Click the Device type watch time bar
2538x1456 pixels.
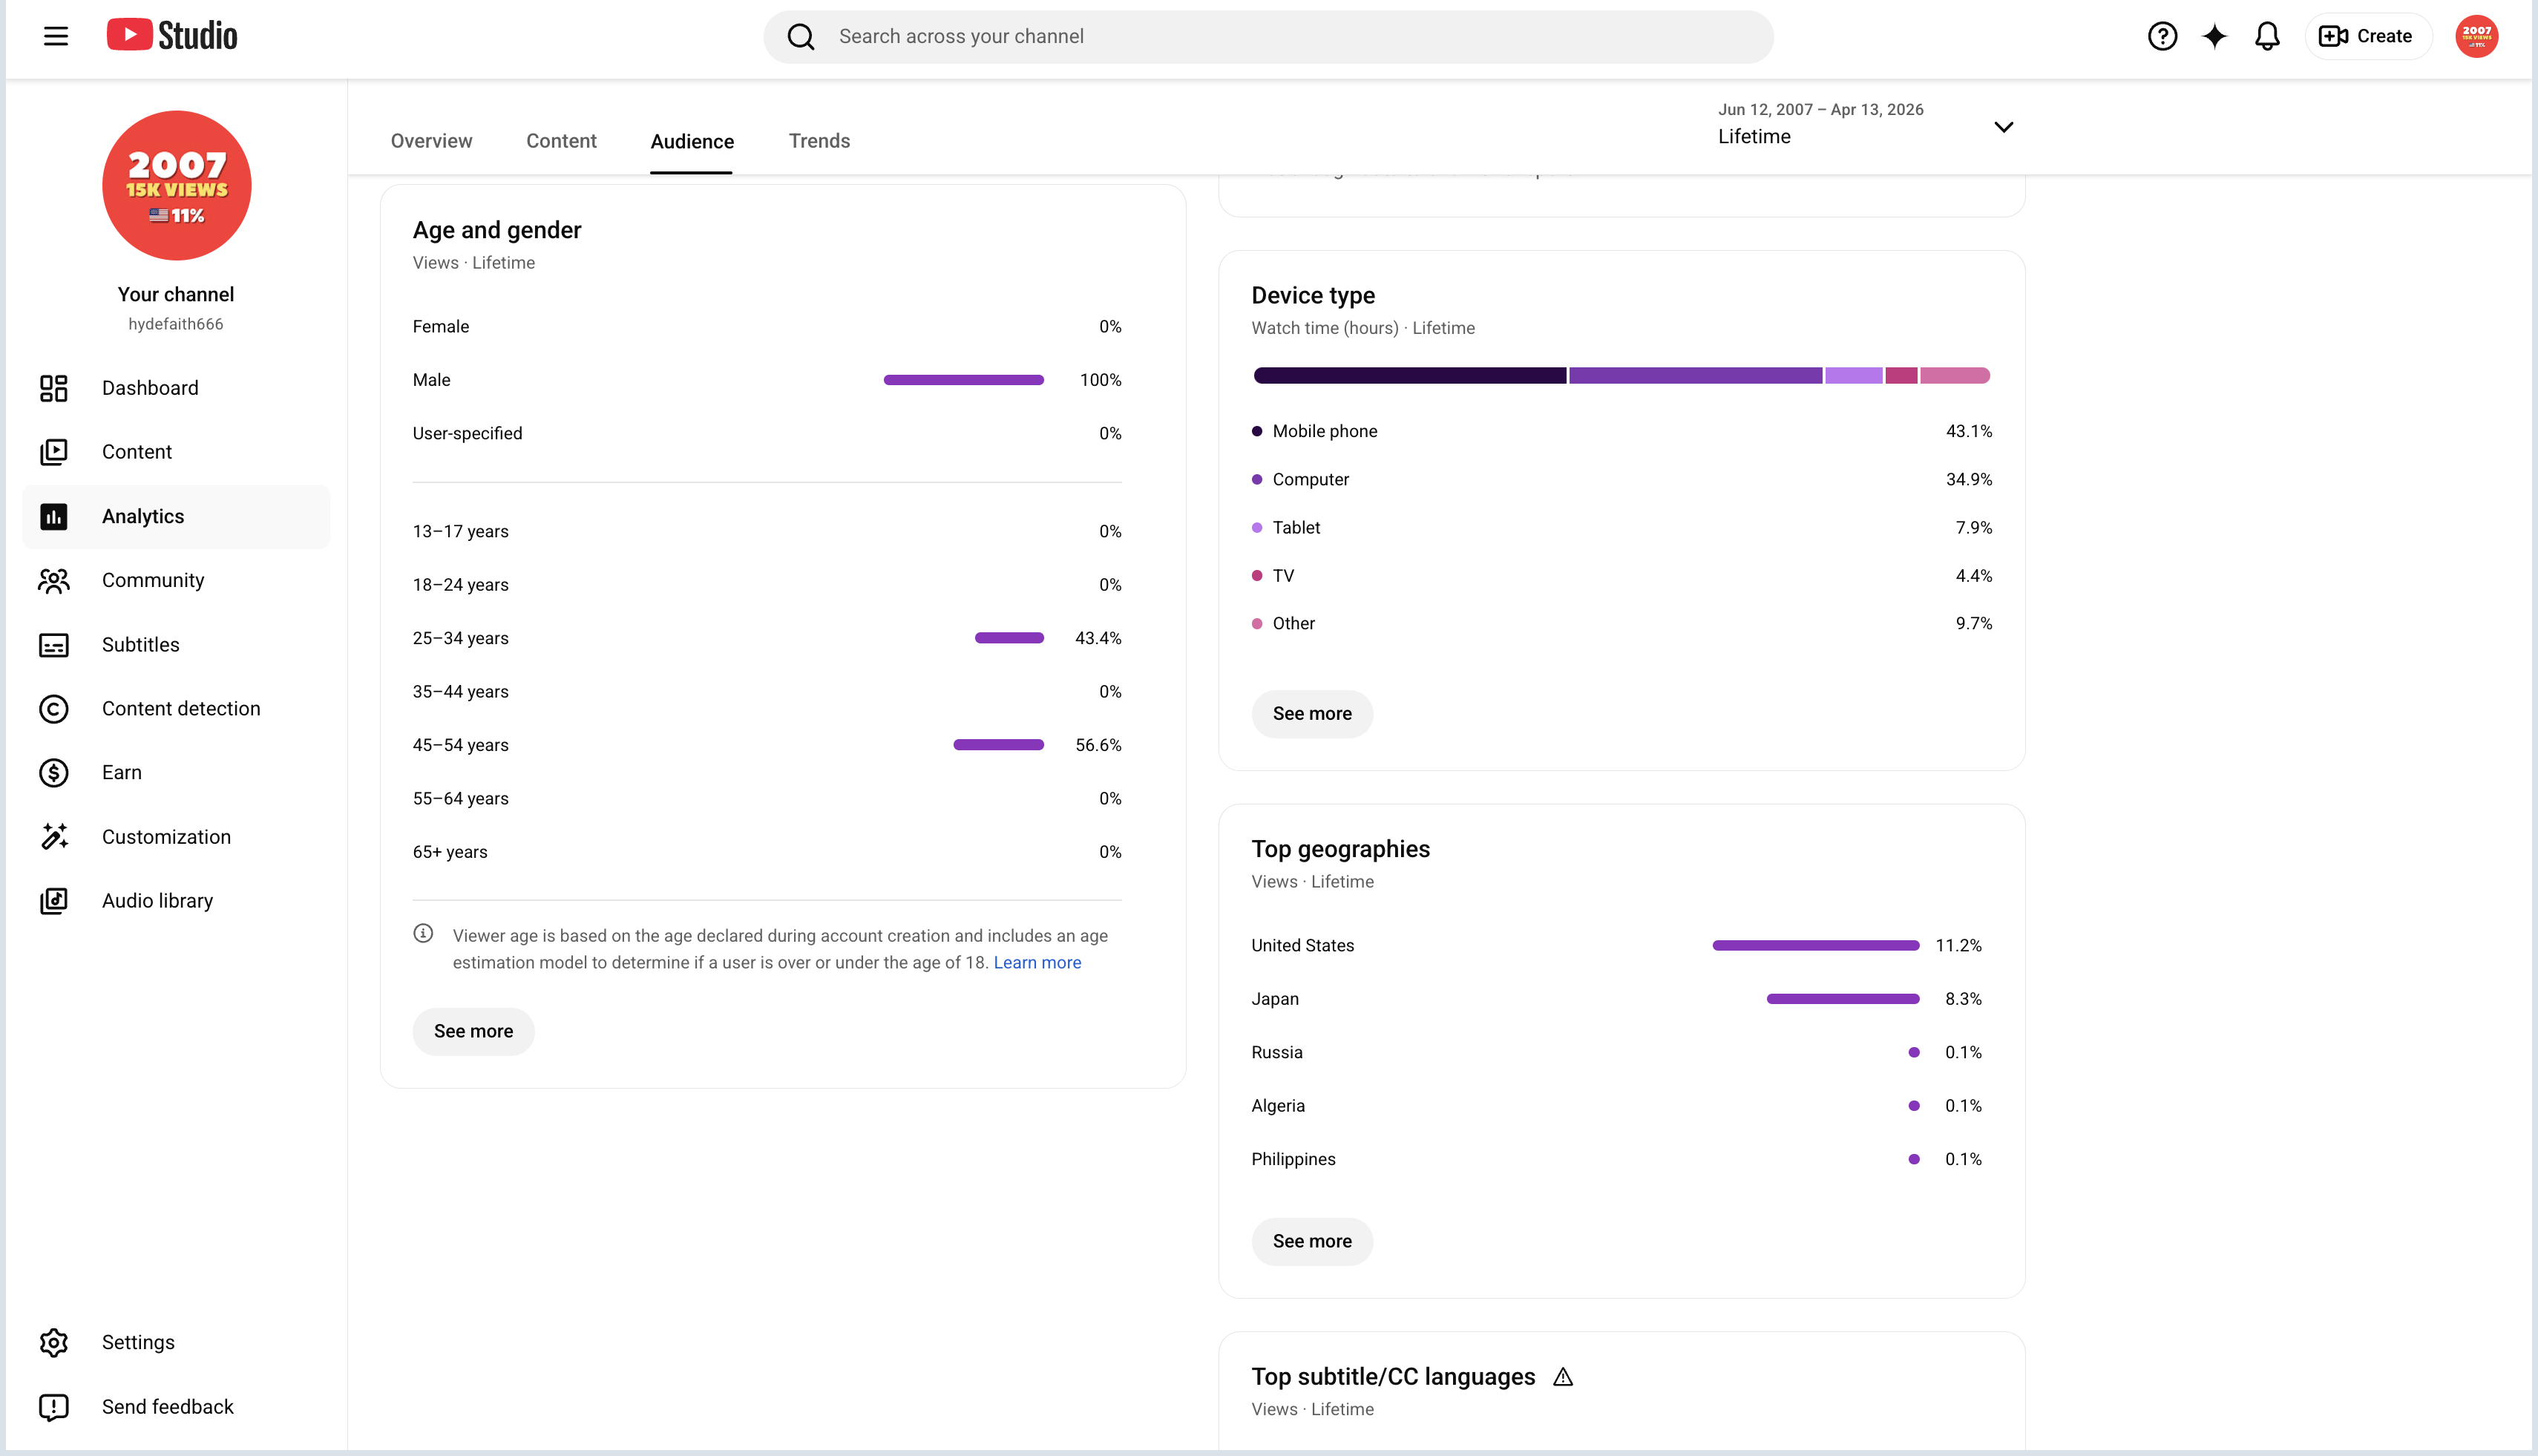1621,376
